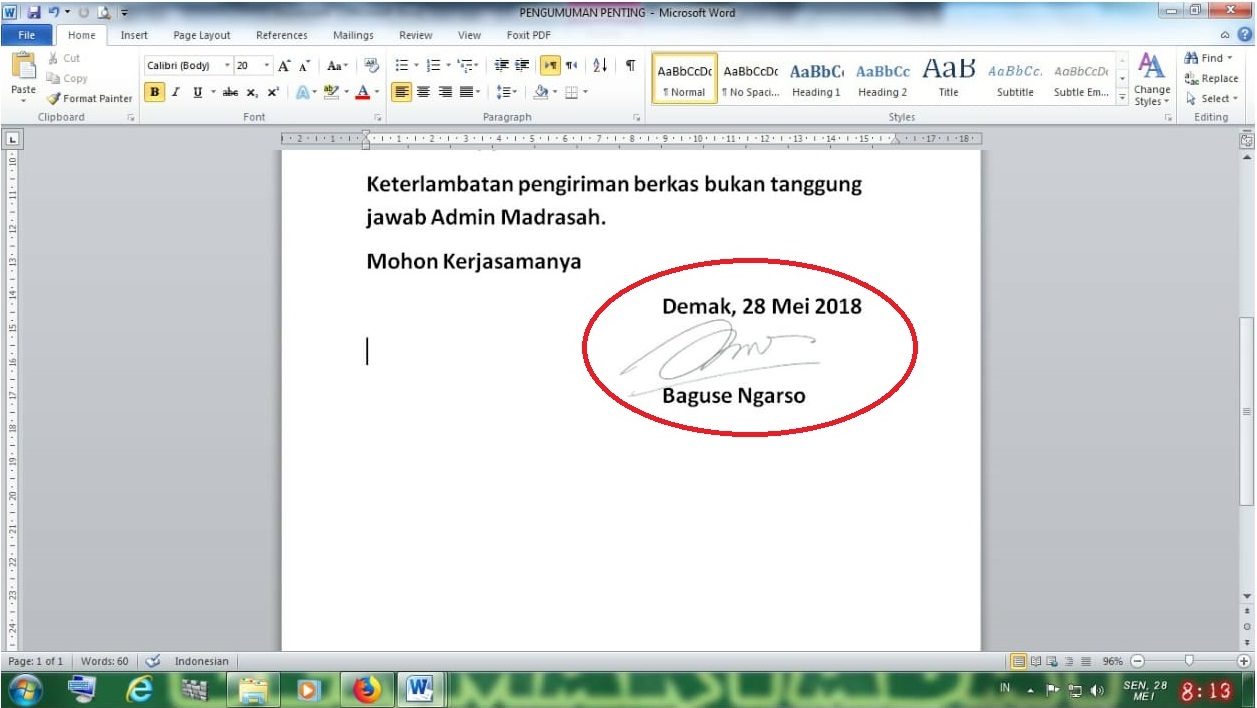This screenshot has width=1257, height=708.
Task: Toggle Show/Hide paragraph marks
Action: tap(628, 65)
